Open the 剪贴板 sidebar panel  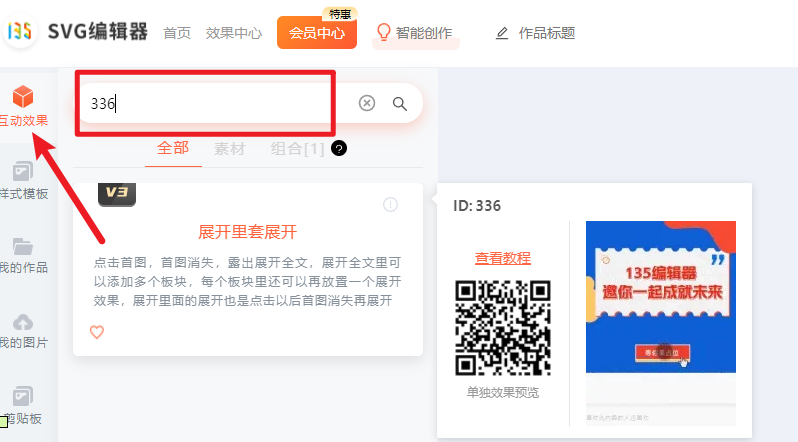pos(23,406)
